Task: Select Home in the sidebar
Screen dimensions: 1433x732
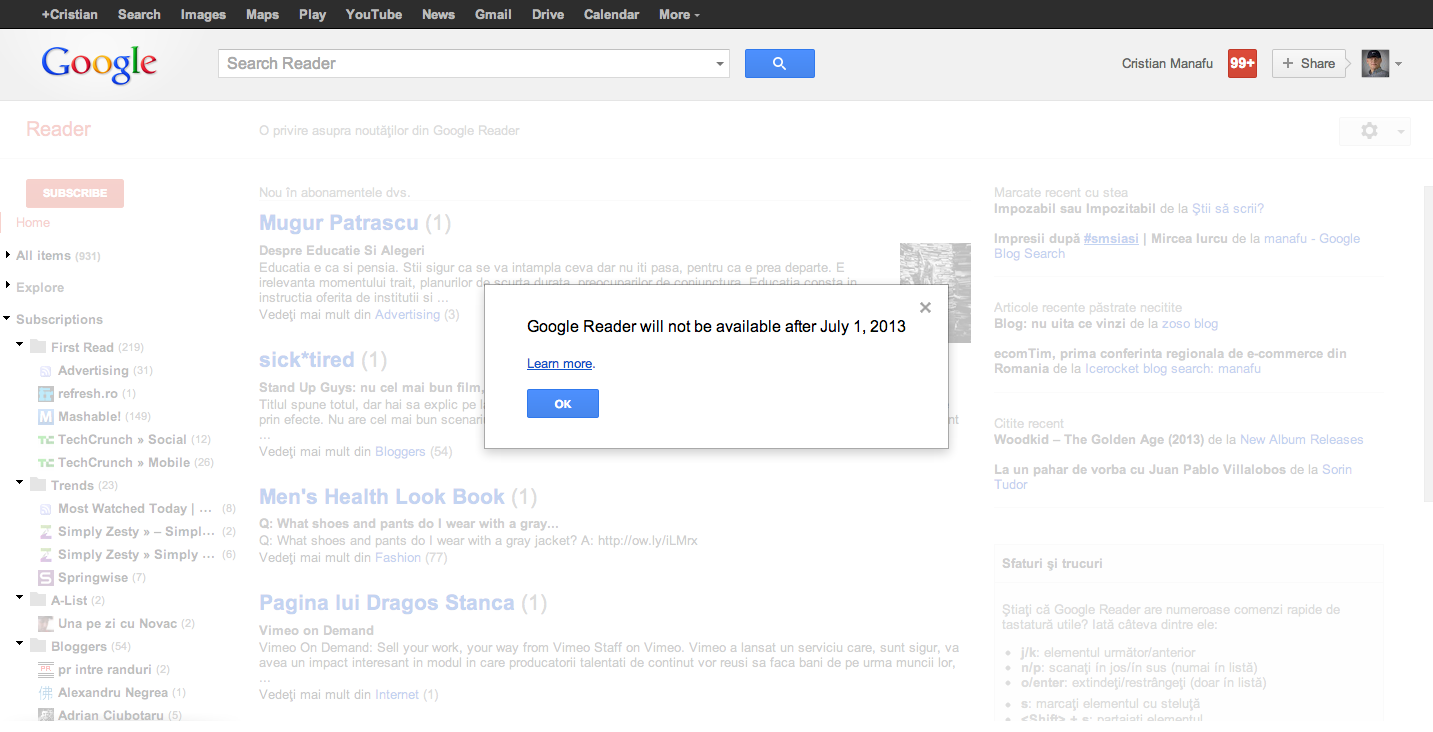Action: tap(33, 222)
